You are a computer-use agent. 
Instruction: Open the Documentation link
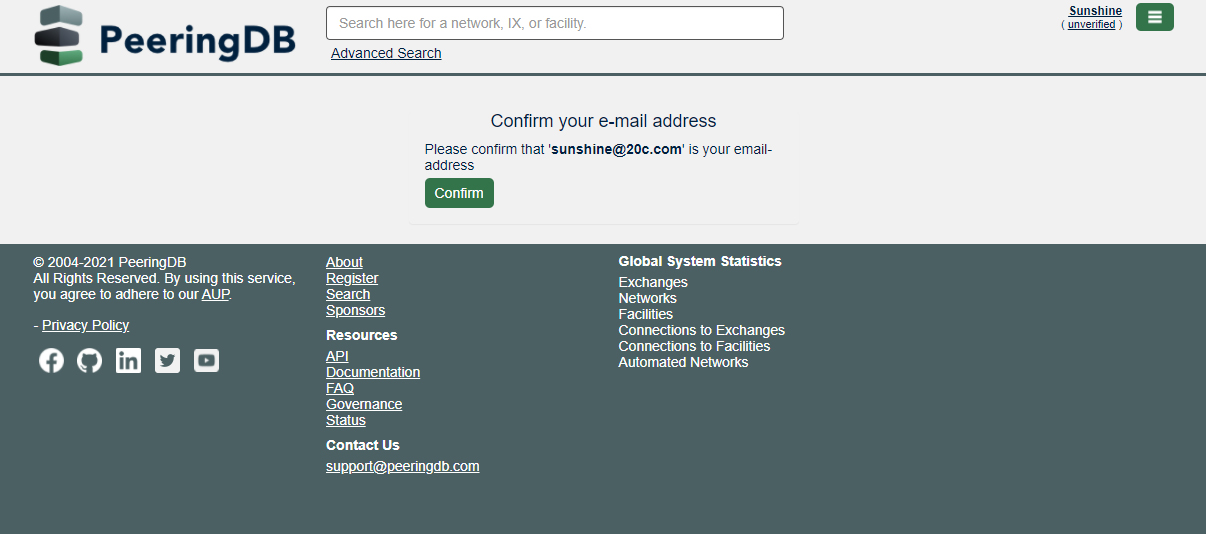point(373,372)
